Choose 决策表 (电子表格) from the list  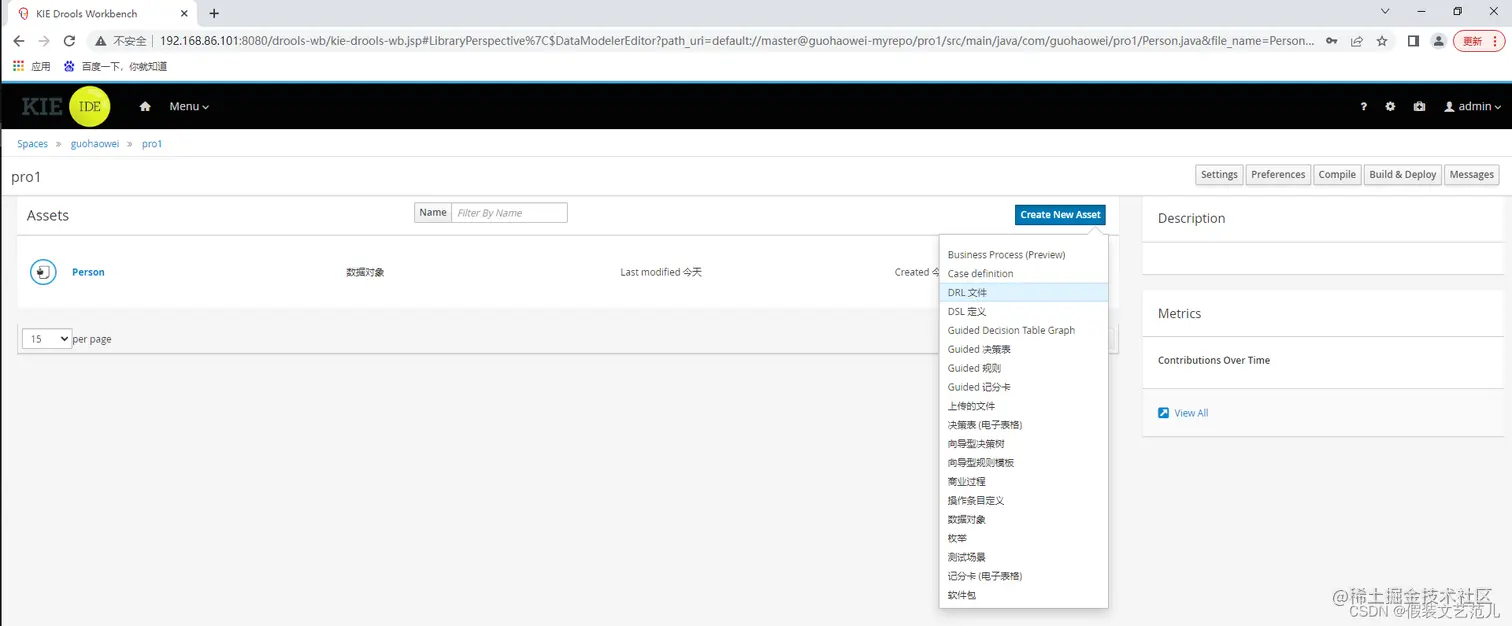pyautogui.click(x=1024, y=425)
